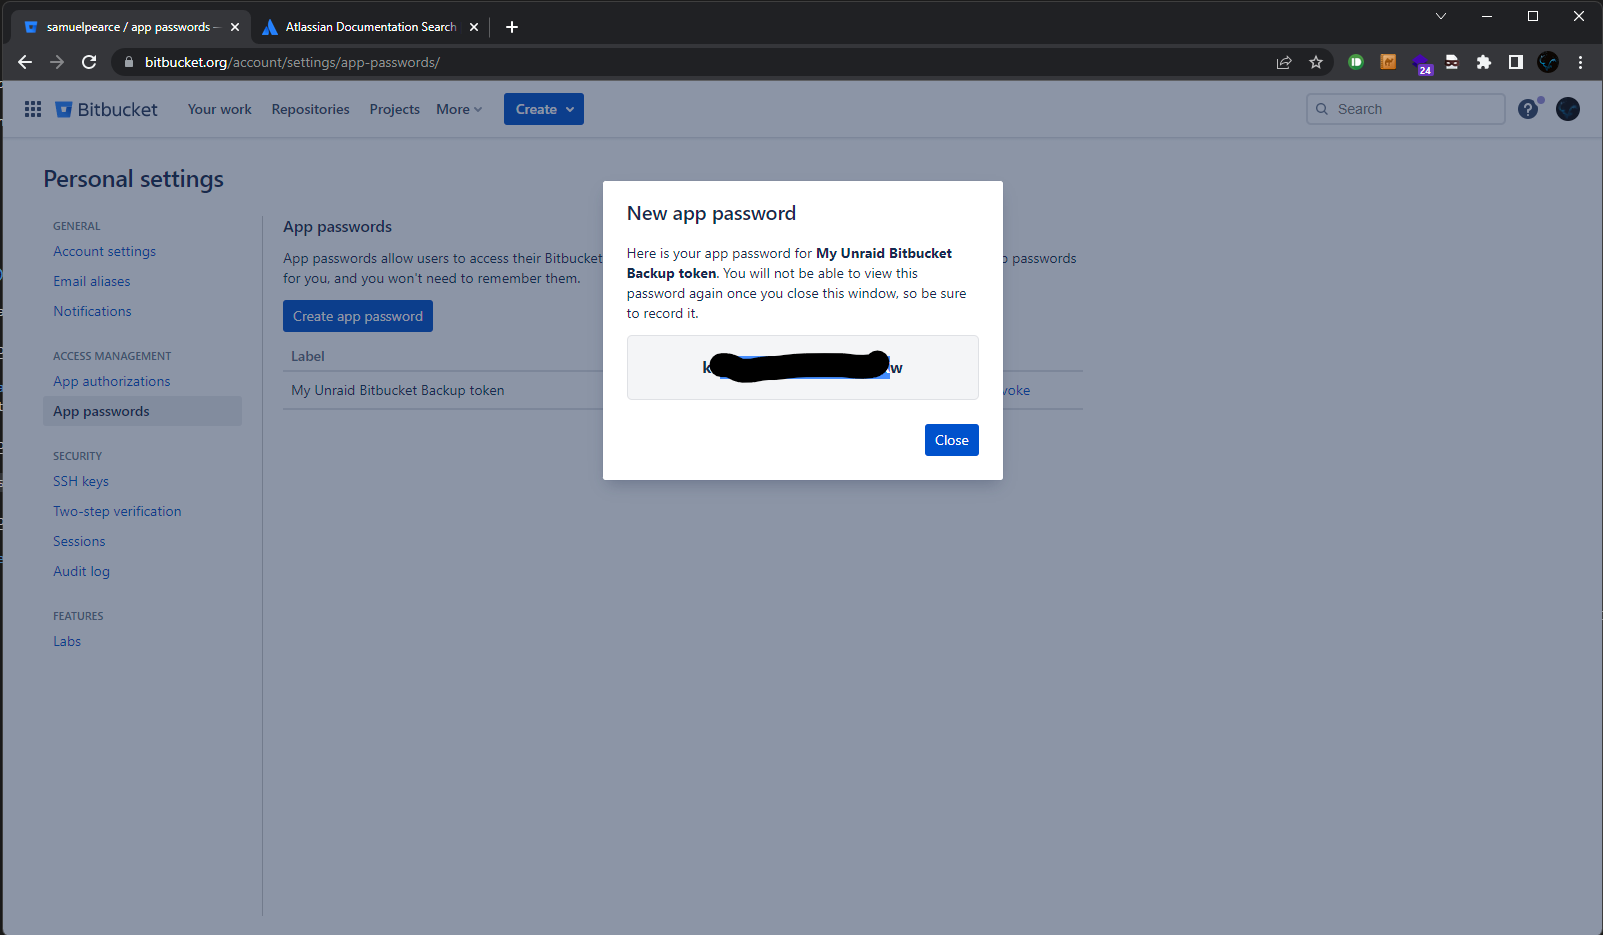Open a new browser tab
The height and width of the screenshot is (935, 1603).
point(512,27)
